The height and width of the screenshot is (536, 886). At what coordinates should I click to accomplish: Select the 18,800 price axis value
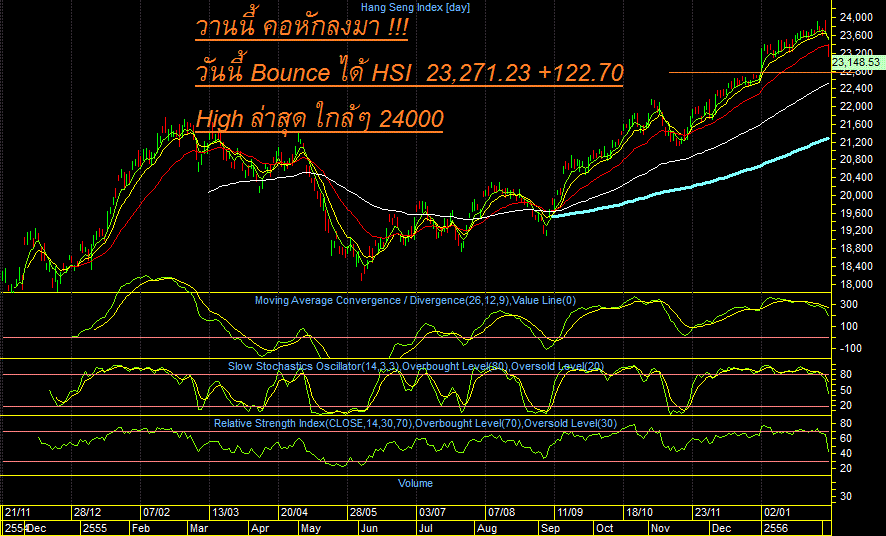856,249
